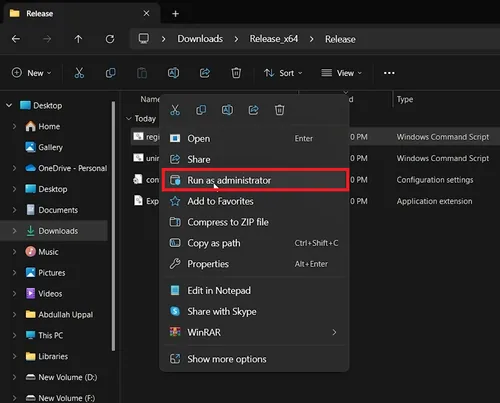Image resolution: width=500 pixels, height=403 pixels.
Task: Choose Share in the context menu list
Action: (254, 159)
